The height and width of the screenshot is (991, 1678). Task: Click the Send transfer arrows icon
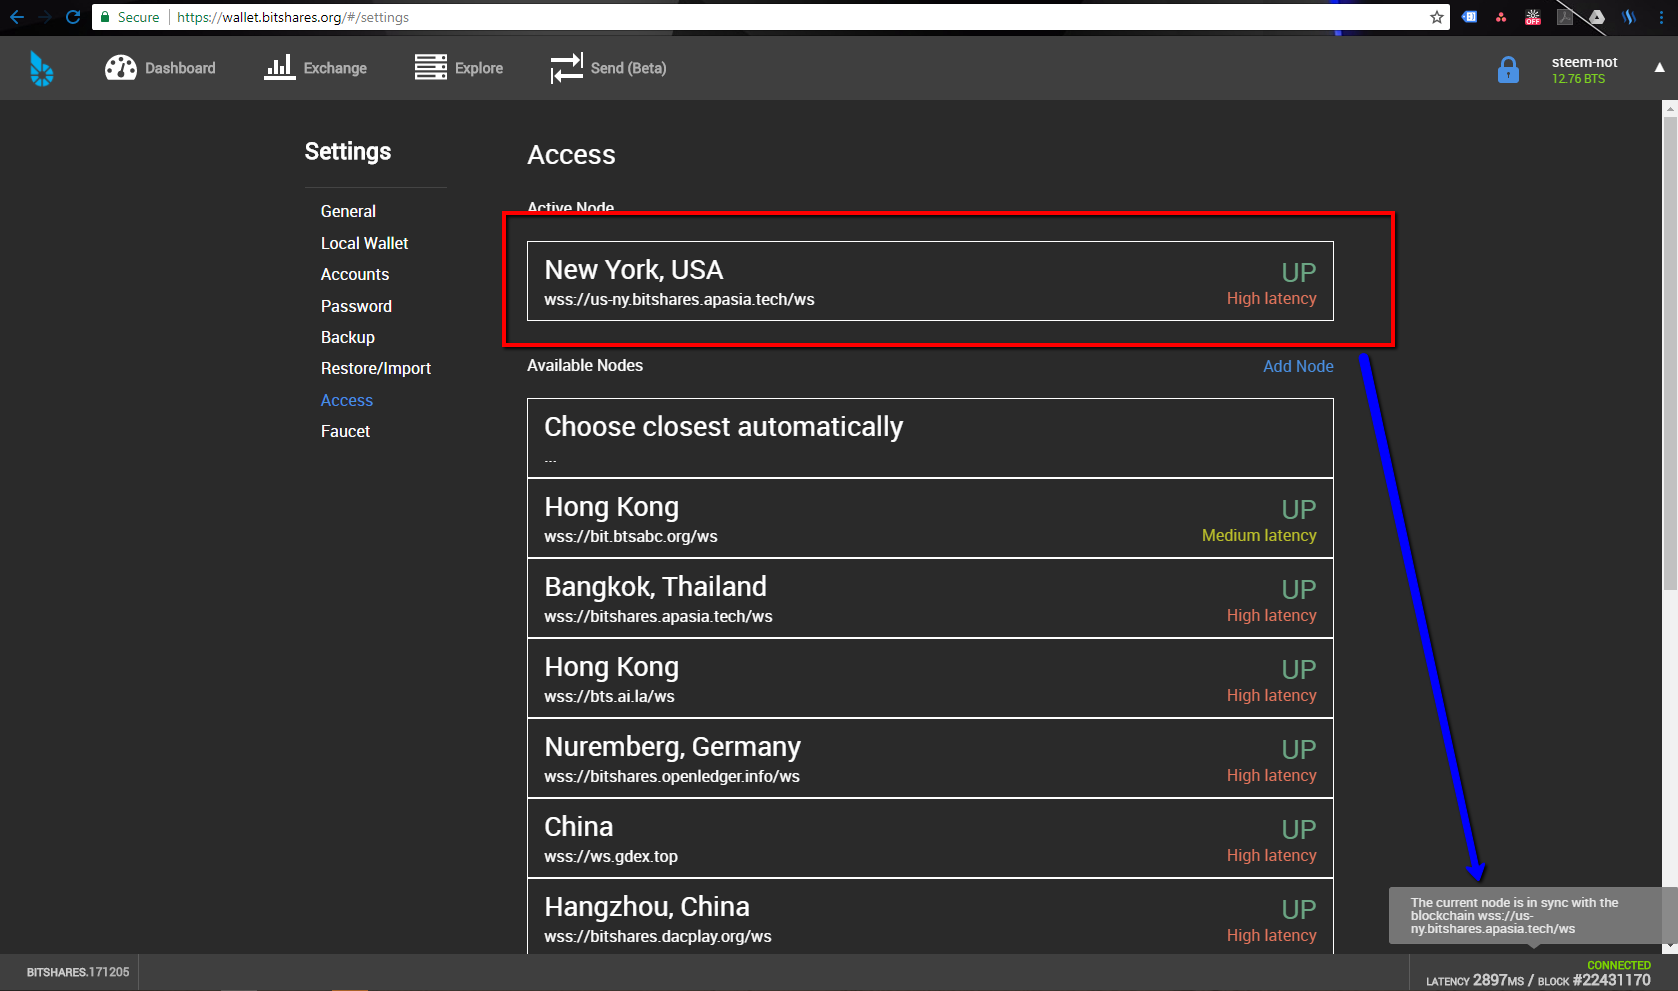pyautogui.click(x=566, y=68)
